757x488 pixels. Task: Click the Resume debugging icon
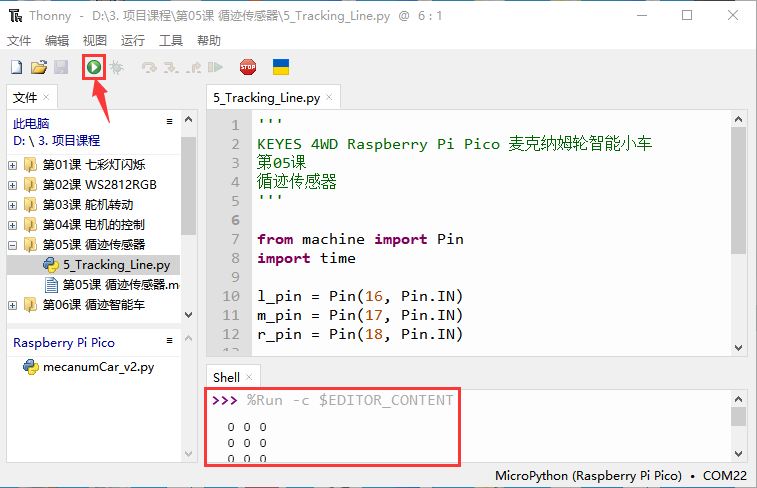click(215, 67)
